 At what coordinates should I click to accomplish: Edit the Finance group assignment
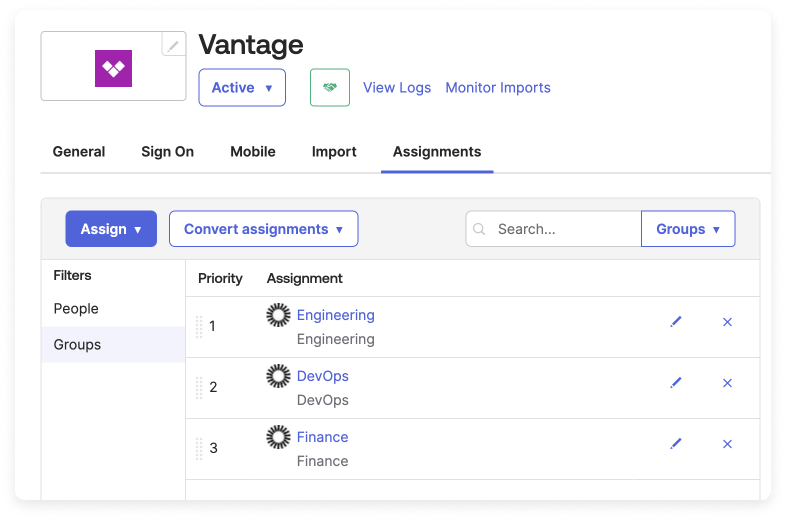pos(676,444)
